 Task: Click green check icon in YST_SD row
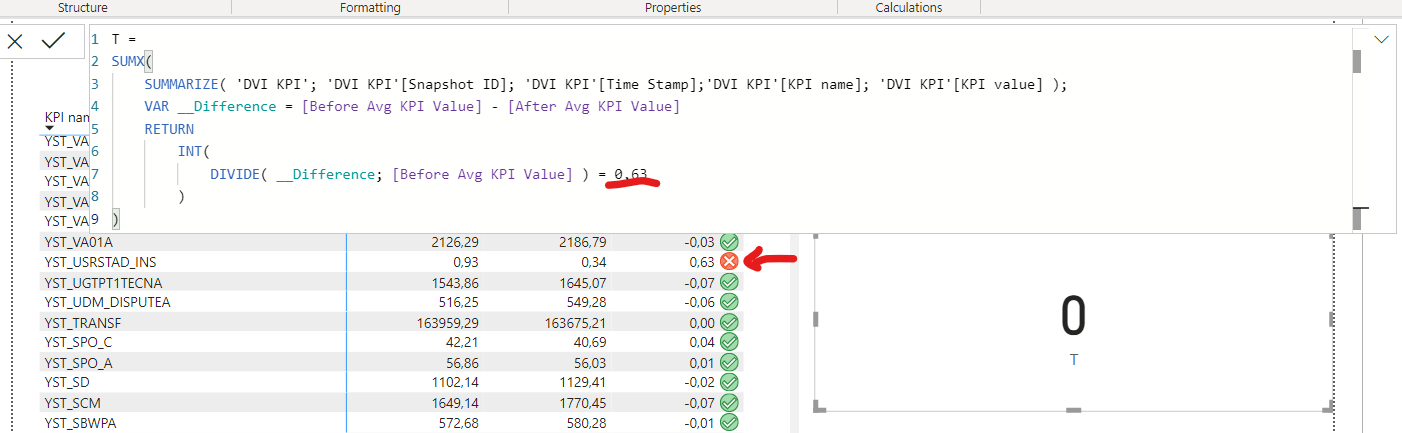pyautogui.click(x=729, y=382)
